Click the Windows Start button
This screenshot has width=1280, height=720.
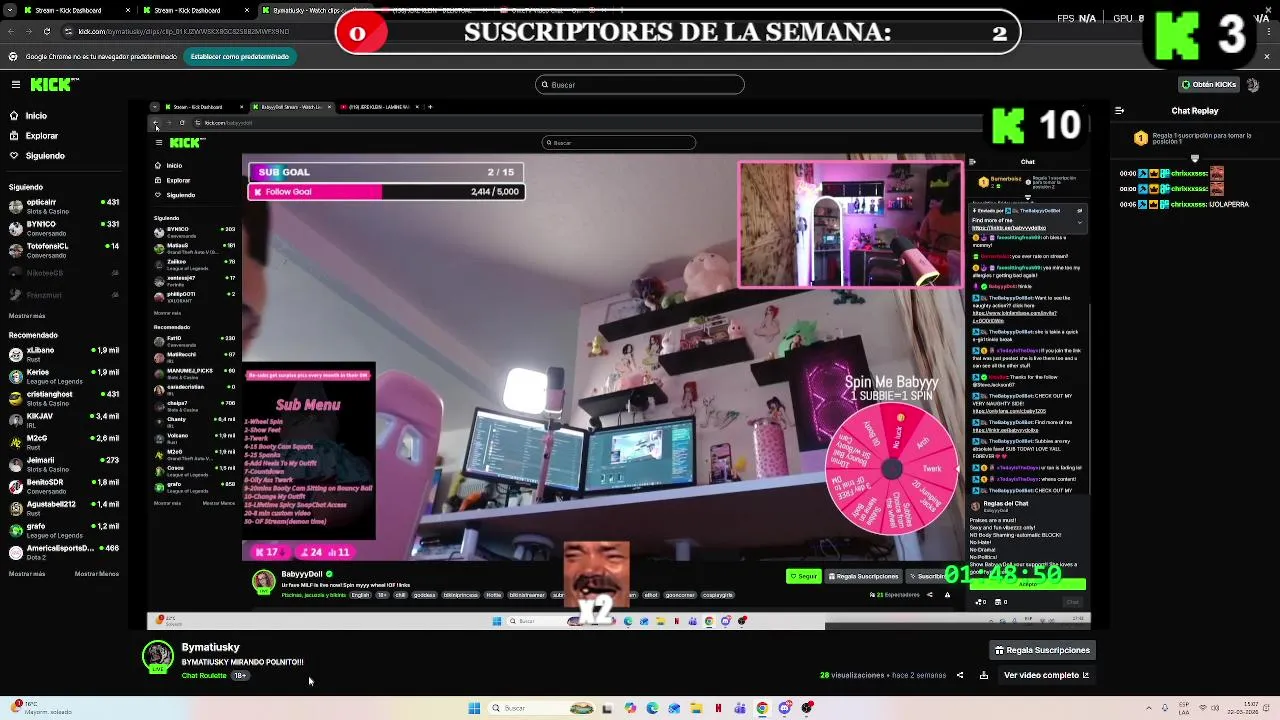[x=474, y=708]
